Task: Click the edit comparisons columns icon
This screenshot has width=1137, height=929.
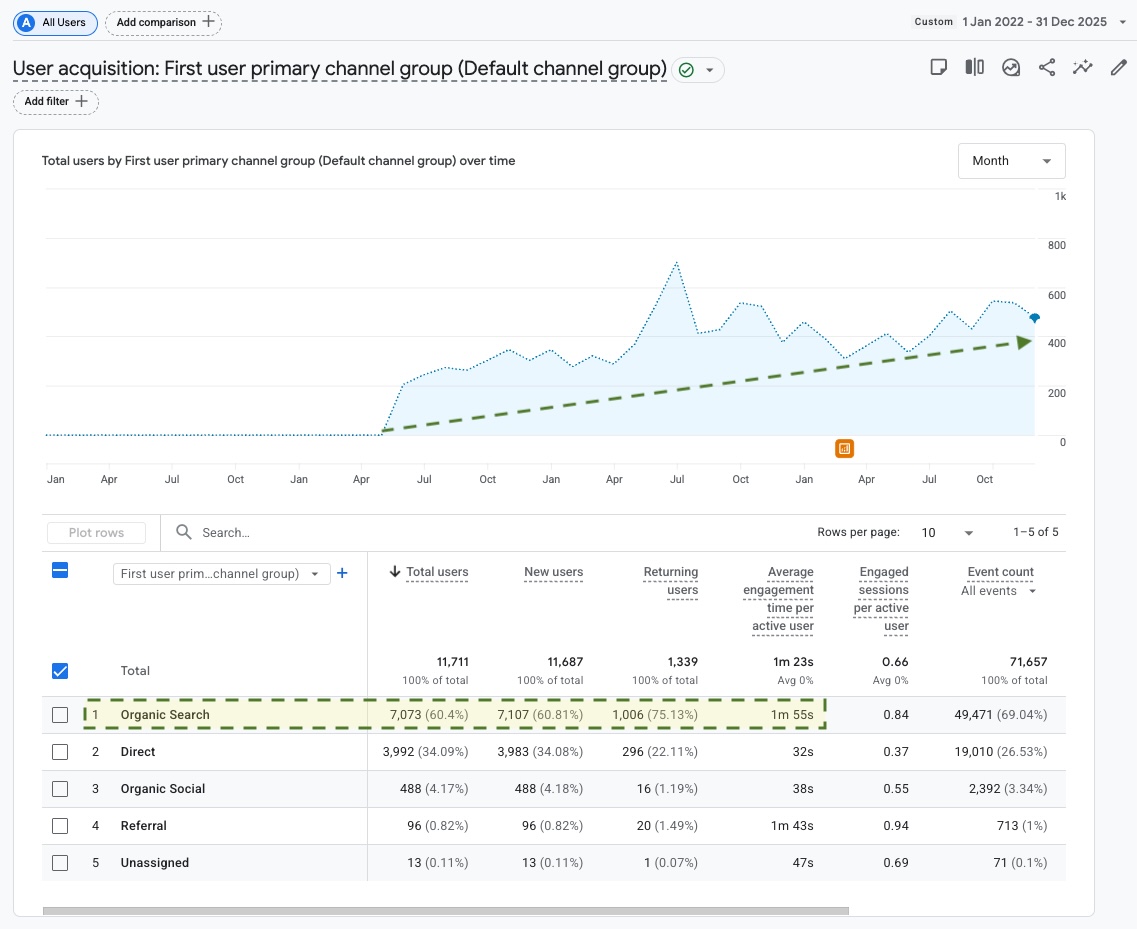Action: click(x=975, y=67)
